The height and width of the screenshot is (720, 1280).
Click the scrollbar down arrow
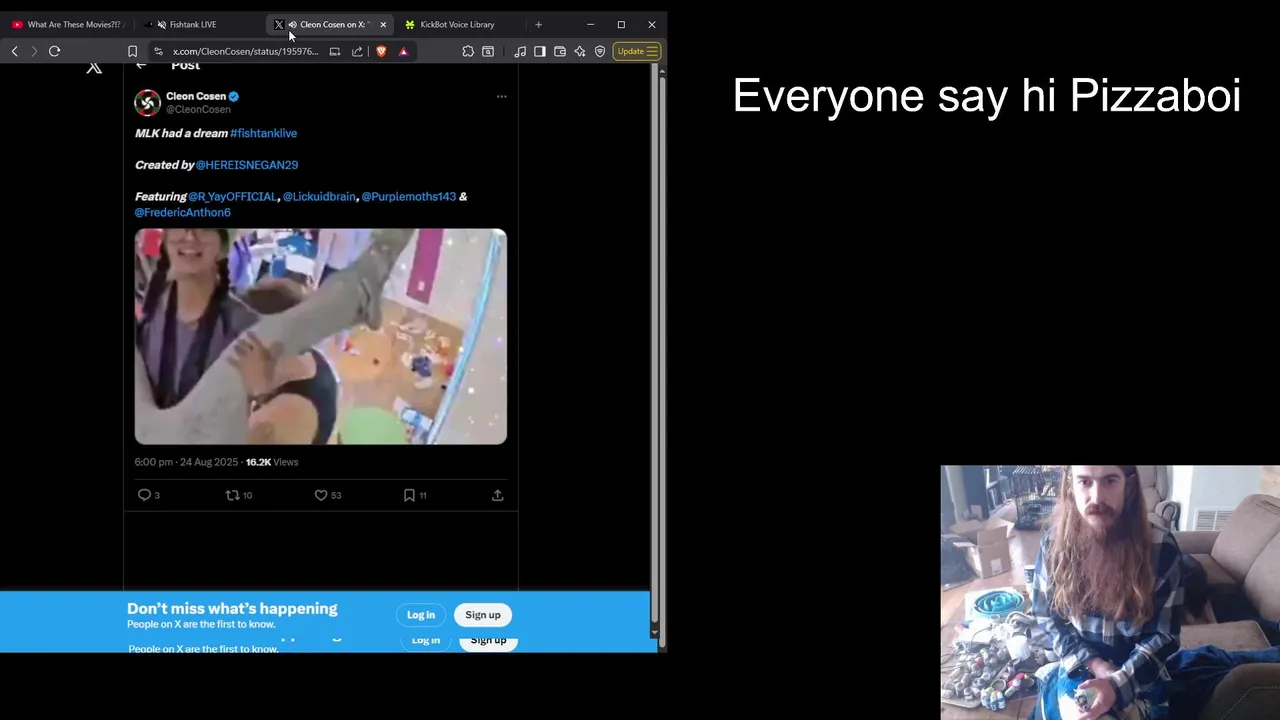pyautogui.click(x=655, y=632)
